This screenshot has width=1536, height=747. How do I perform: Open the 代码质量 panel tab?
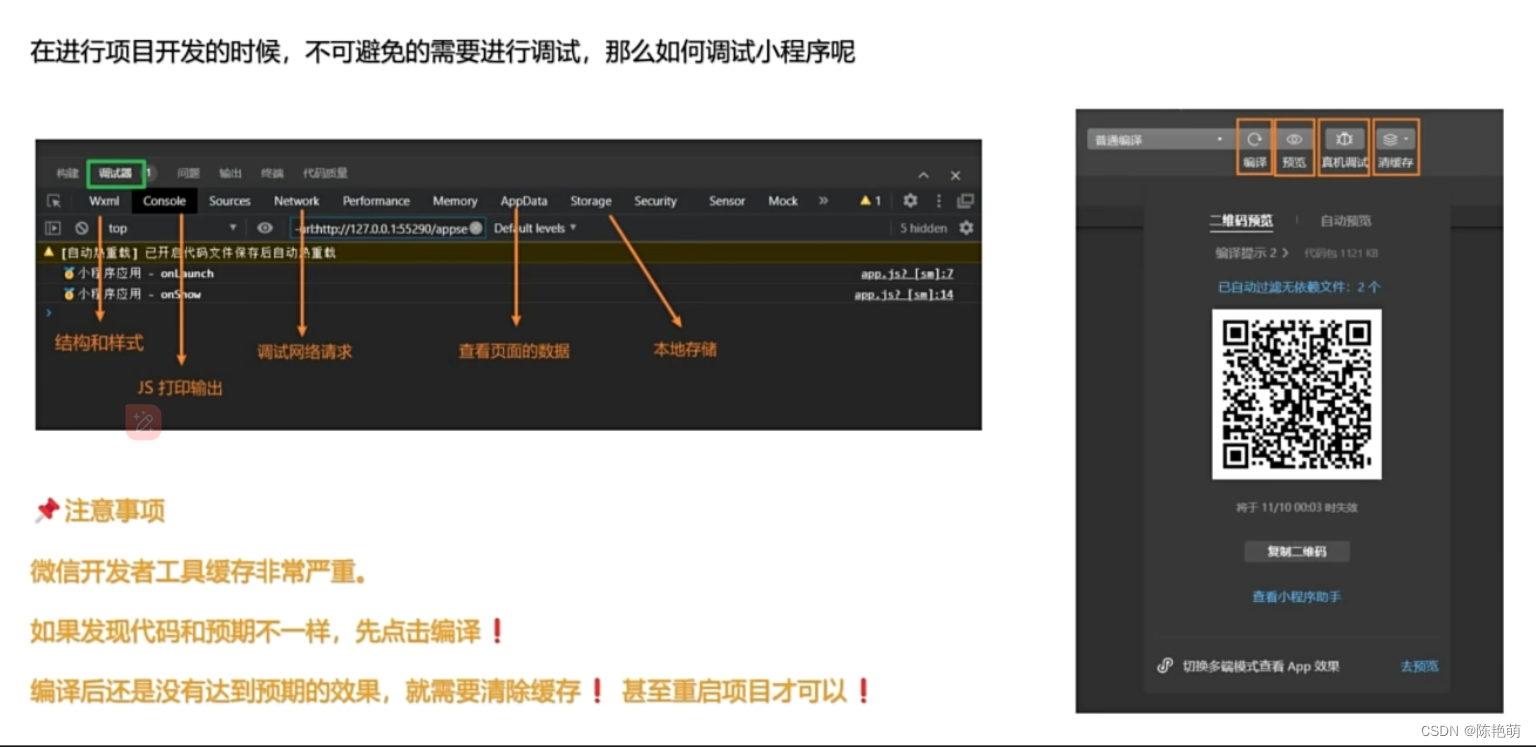coord(325,174)
